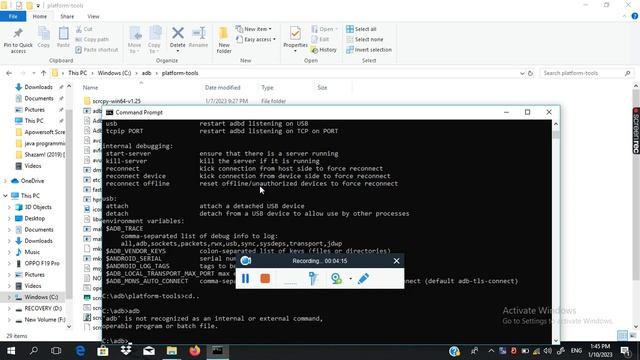Expand the 3D Objects node
Image resolution: width=640 pixels, height=360 pixels.
pyautogui.click(x=9, y=207)
